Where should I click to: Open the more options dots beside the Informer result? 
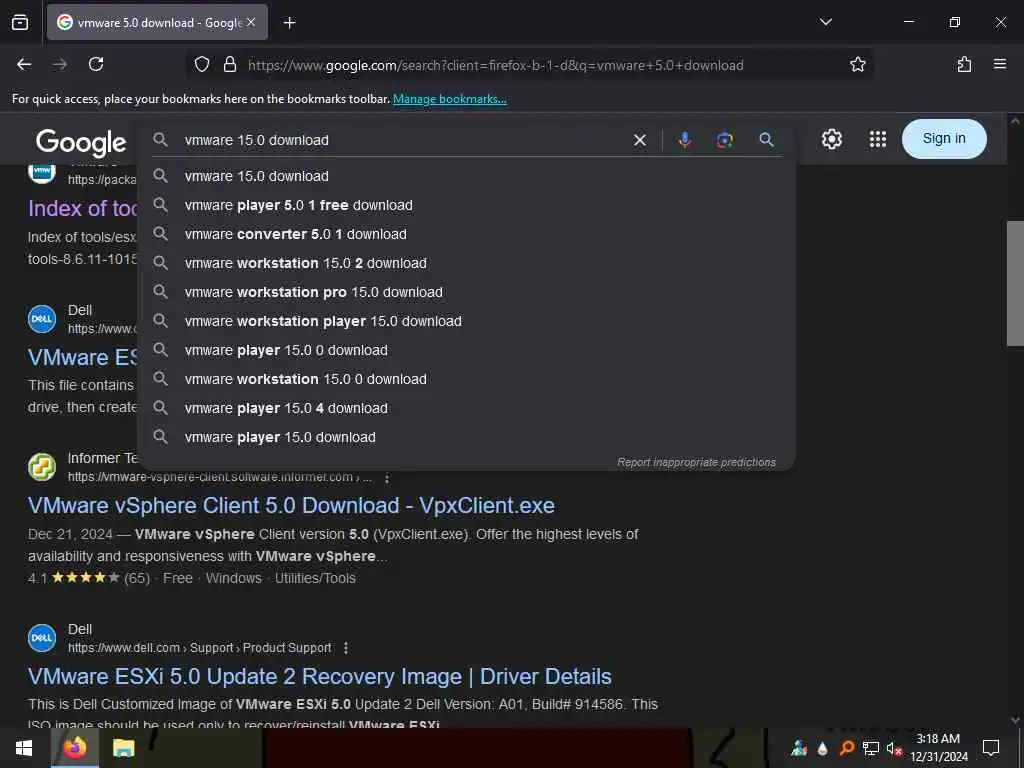pyautogui.click(x=387, y=478)
